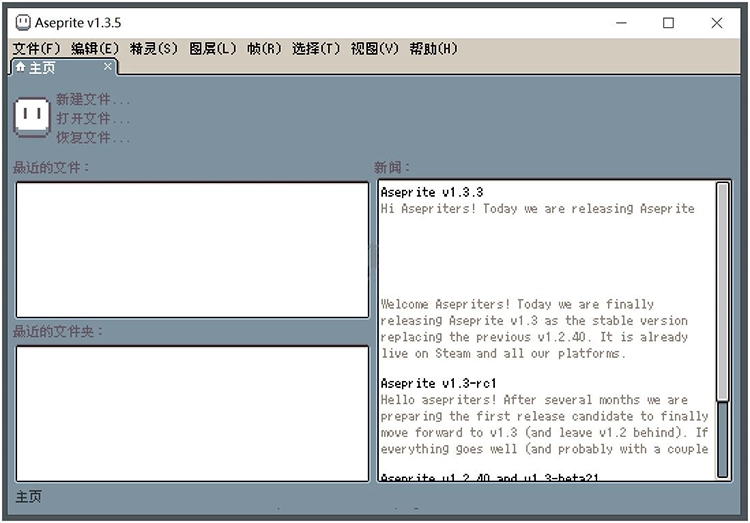Close the 主页 tab
The height and width of the screenshot is (523, 750).
coord(108,67)
